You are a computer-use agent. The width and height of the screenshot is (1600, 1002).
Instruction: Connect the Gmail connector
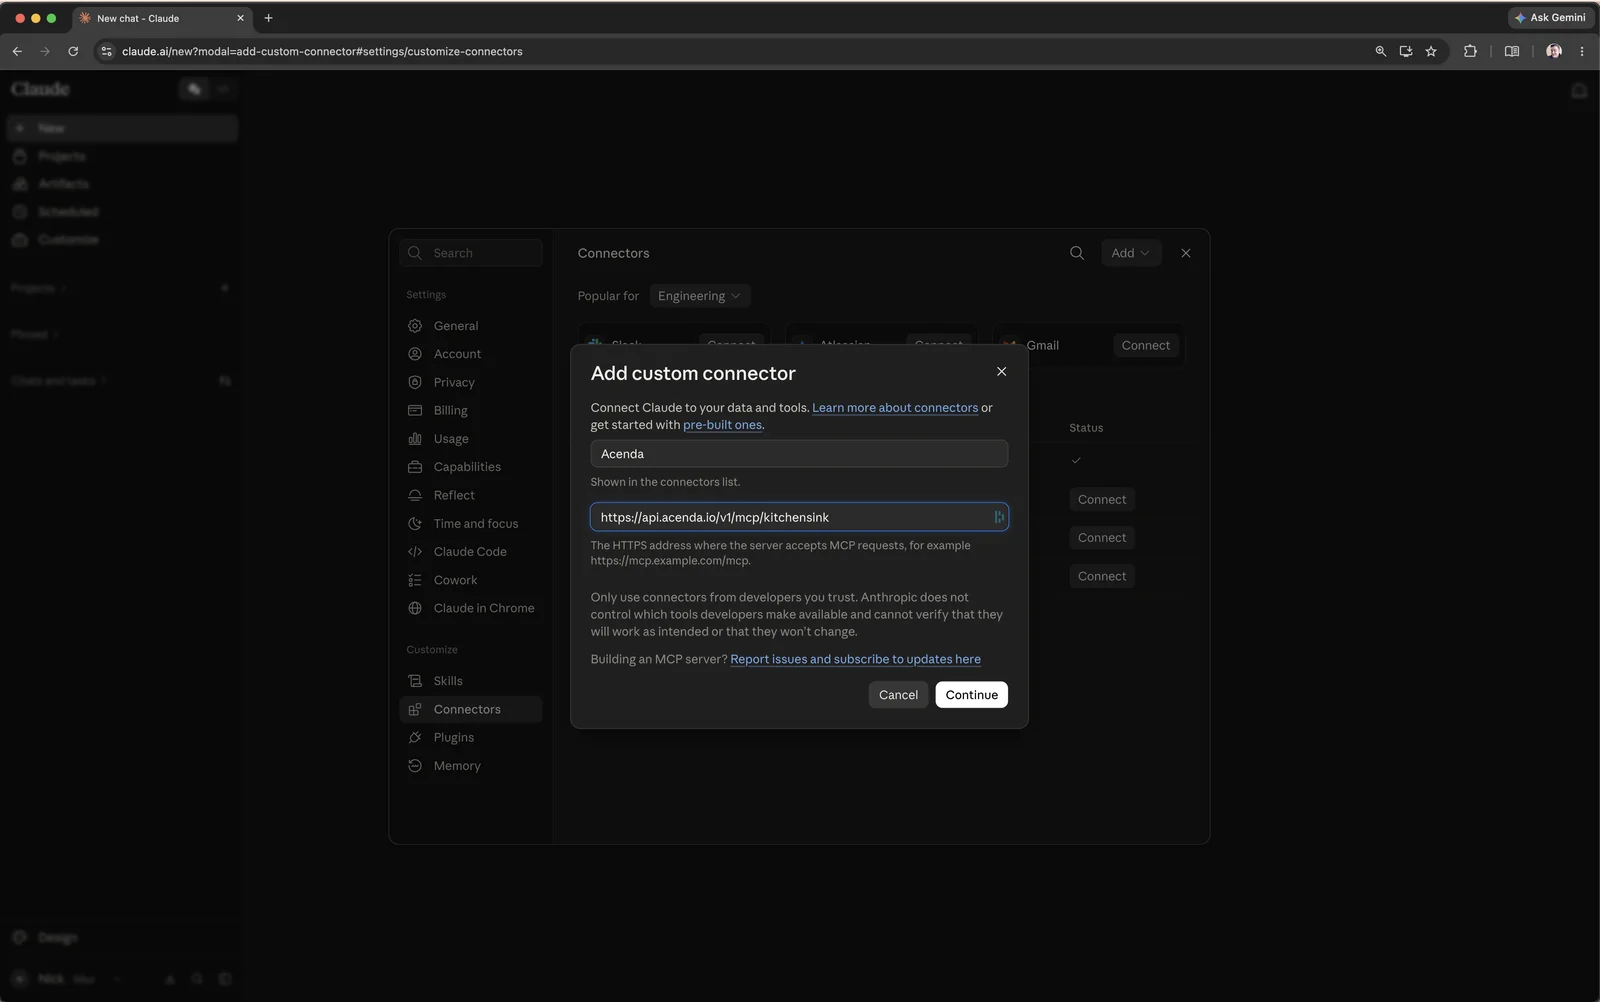(1145, 345)
